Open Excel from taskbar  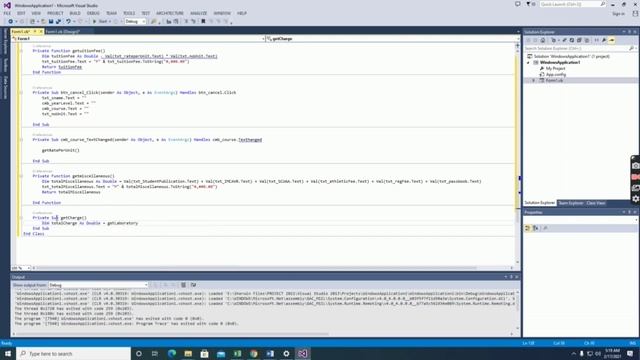coord(237,353)
